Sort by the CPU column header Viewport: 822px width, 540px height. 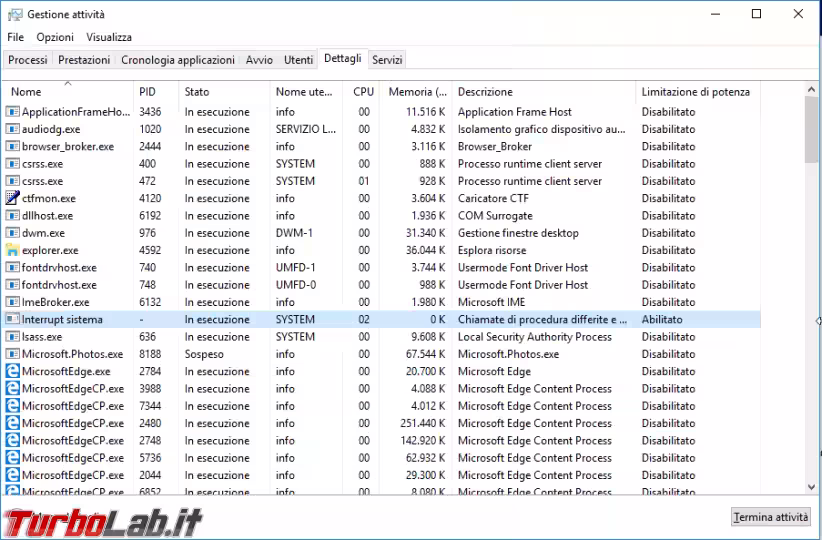(x=362, y=92)
